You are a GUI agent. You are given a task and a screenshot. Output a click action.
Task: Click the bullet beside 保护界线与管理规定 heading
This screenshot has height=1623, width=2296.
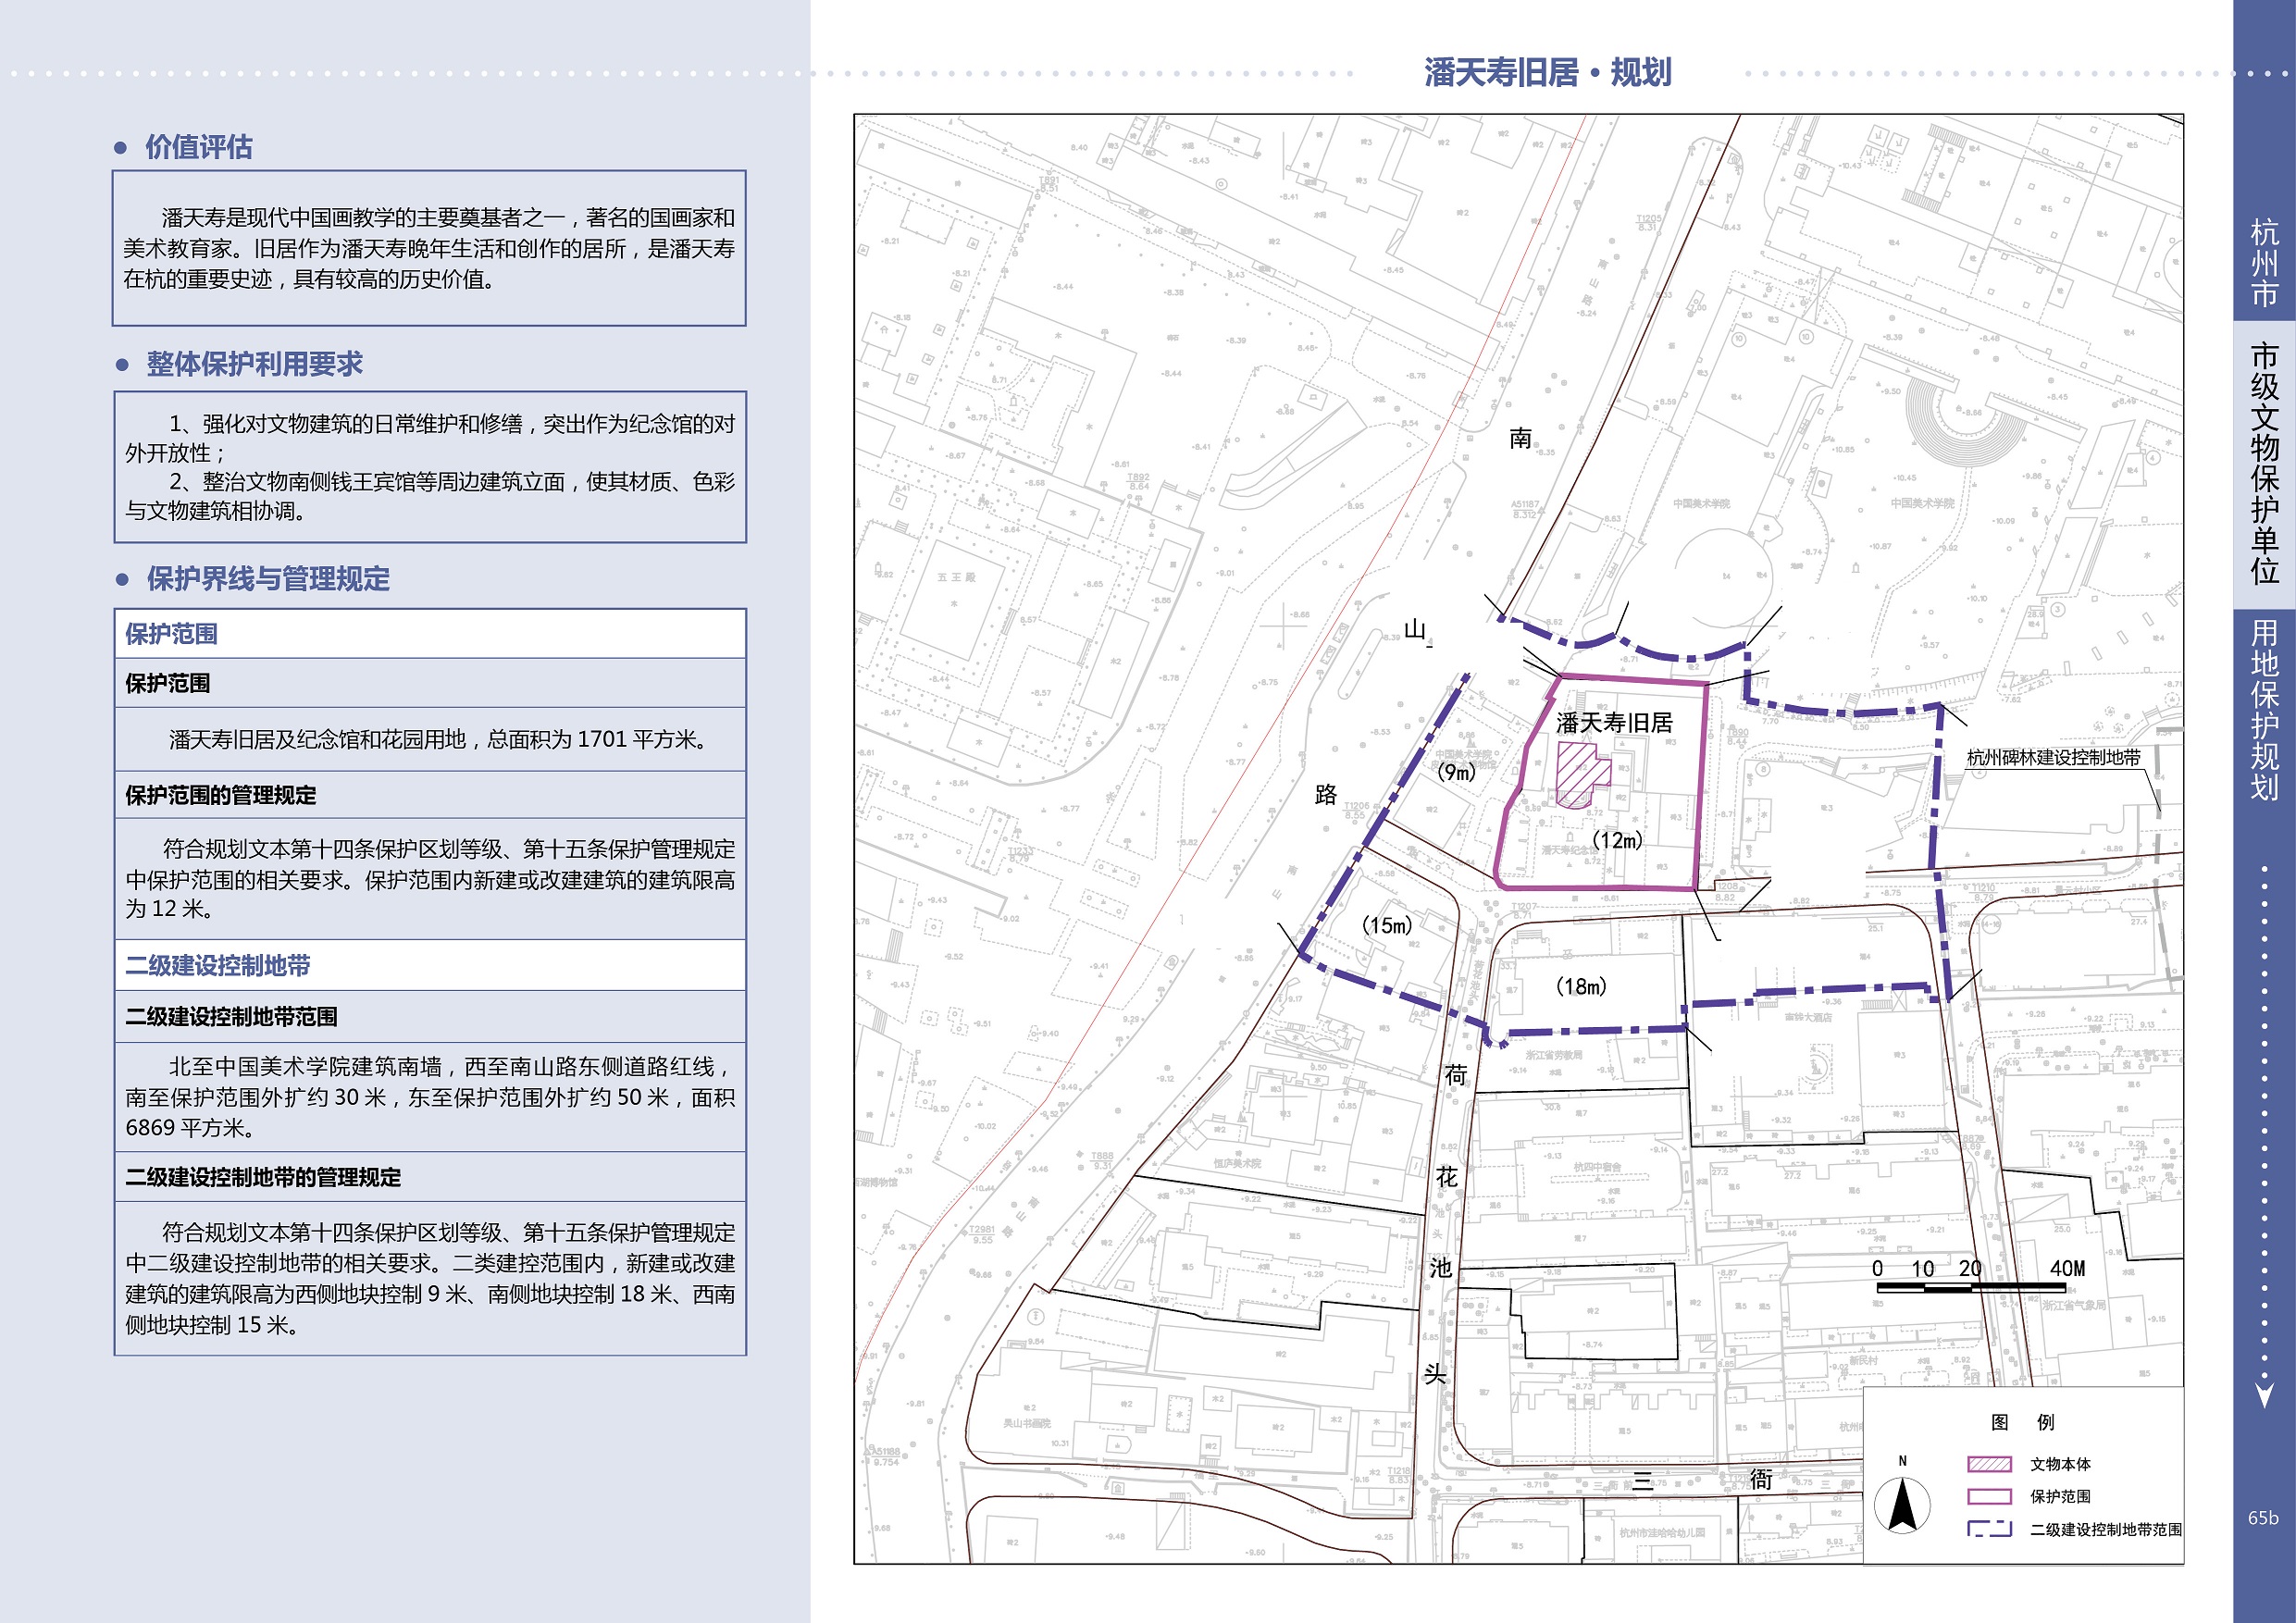point(122,579)
